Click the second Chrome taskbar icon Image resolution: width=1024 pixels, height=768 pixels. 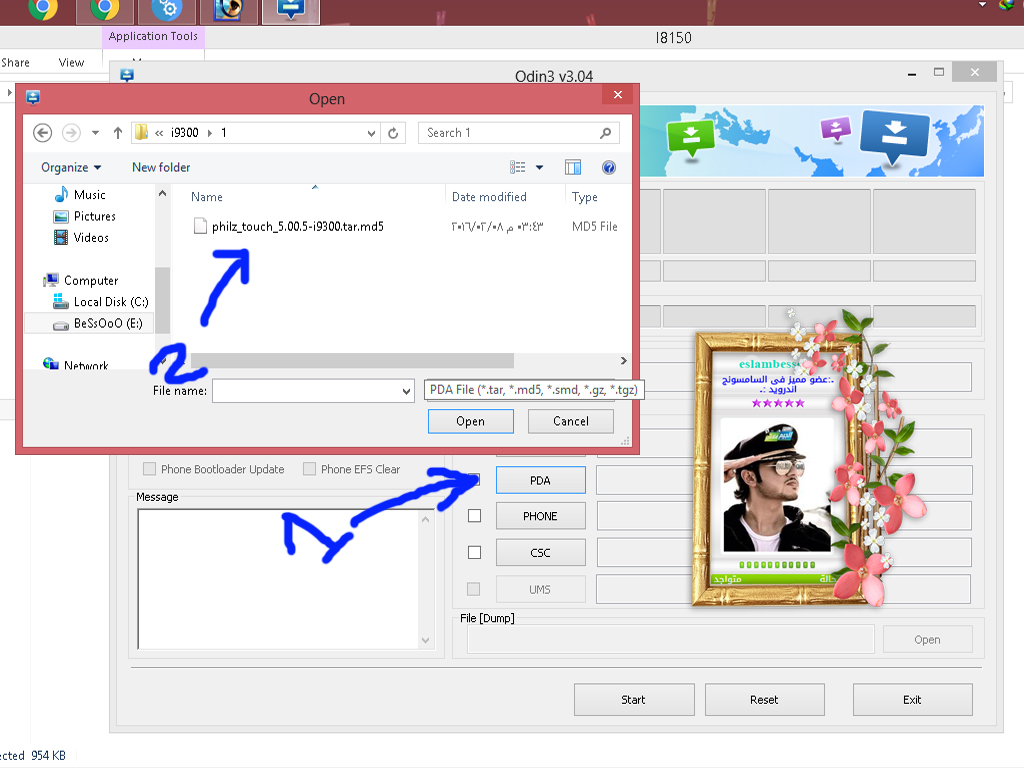click(x=104, y=8)
